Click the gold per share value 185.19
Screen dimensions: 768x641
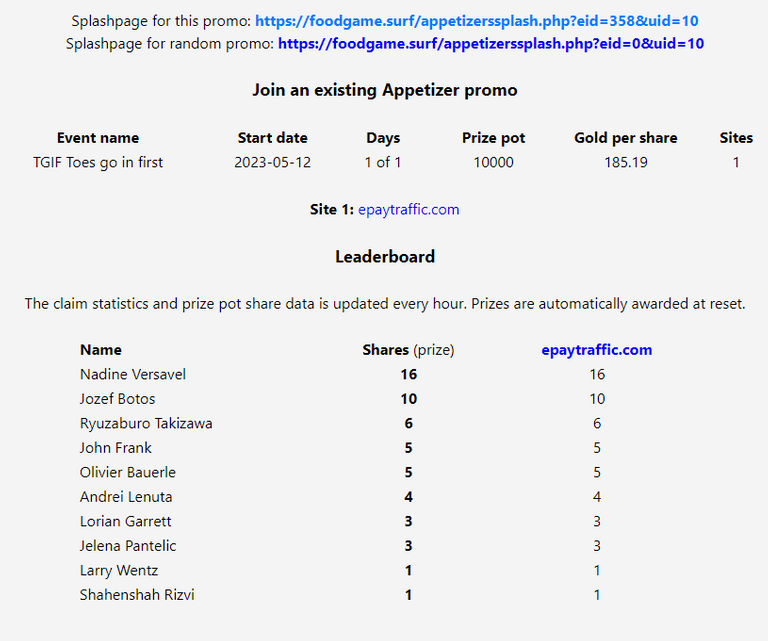coord(625,162)
